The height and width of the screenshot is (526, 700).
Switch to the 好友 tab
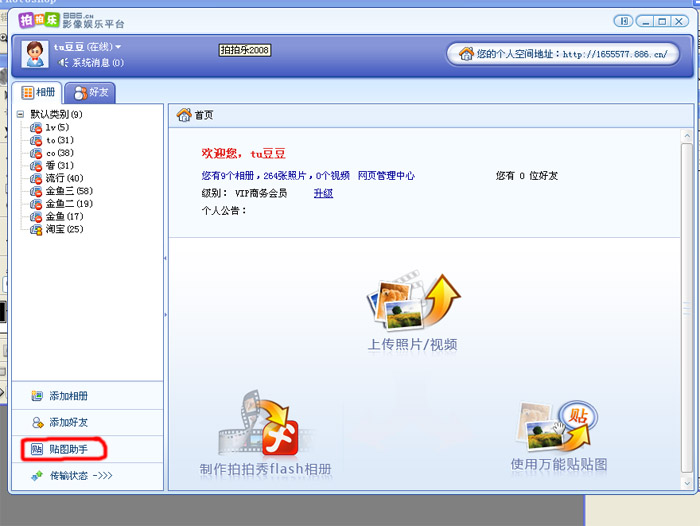click(x=91, y=92)
